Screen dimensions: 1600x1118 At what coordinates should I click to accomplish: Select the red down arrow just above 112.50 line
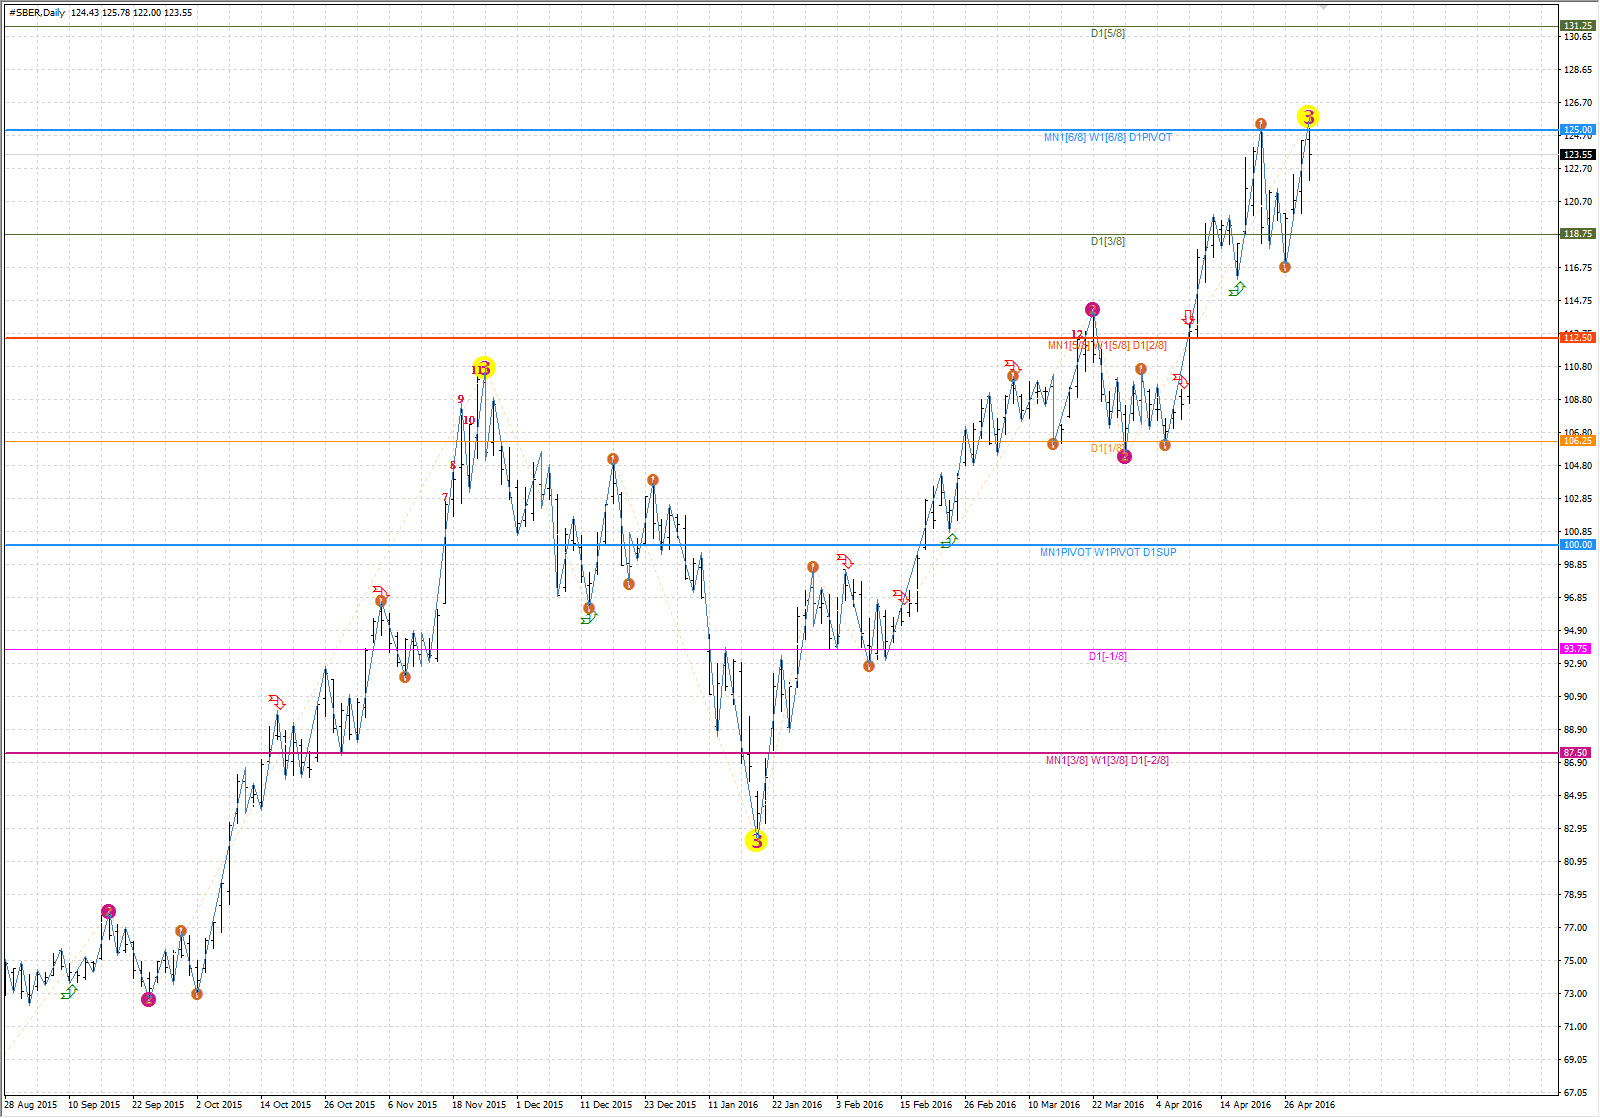tap(1188, 318)
